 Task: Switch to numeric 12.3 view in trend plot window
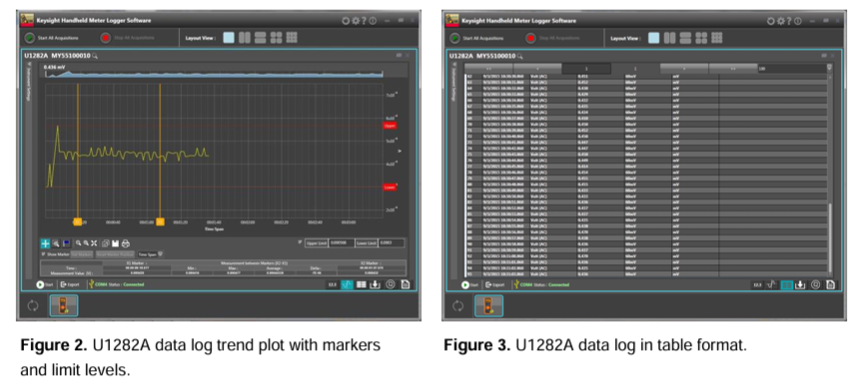click(x=332, y=285)
